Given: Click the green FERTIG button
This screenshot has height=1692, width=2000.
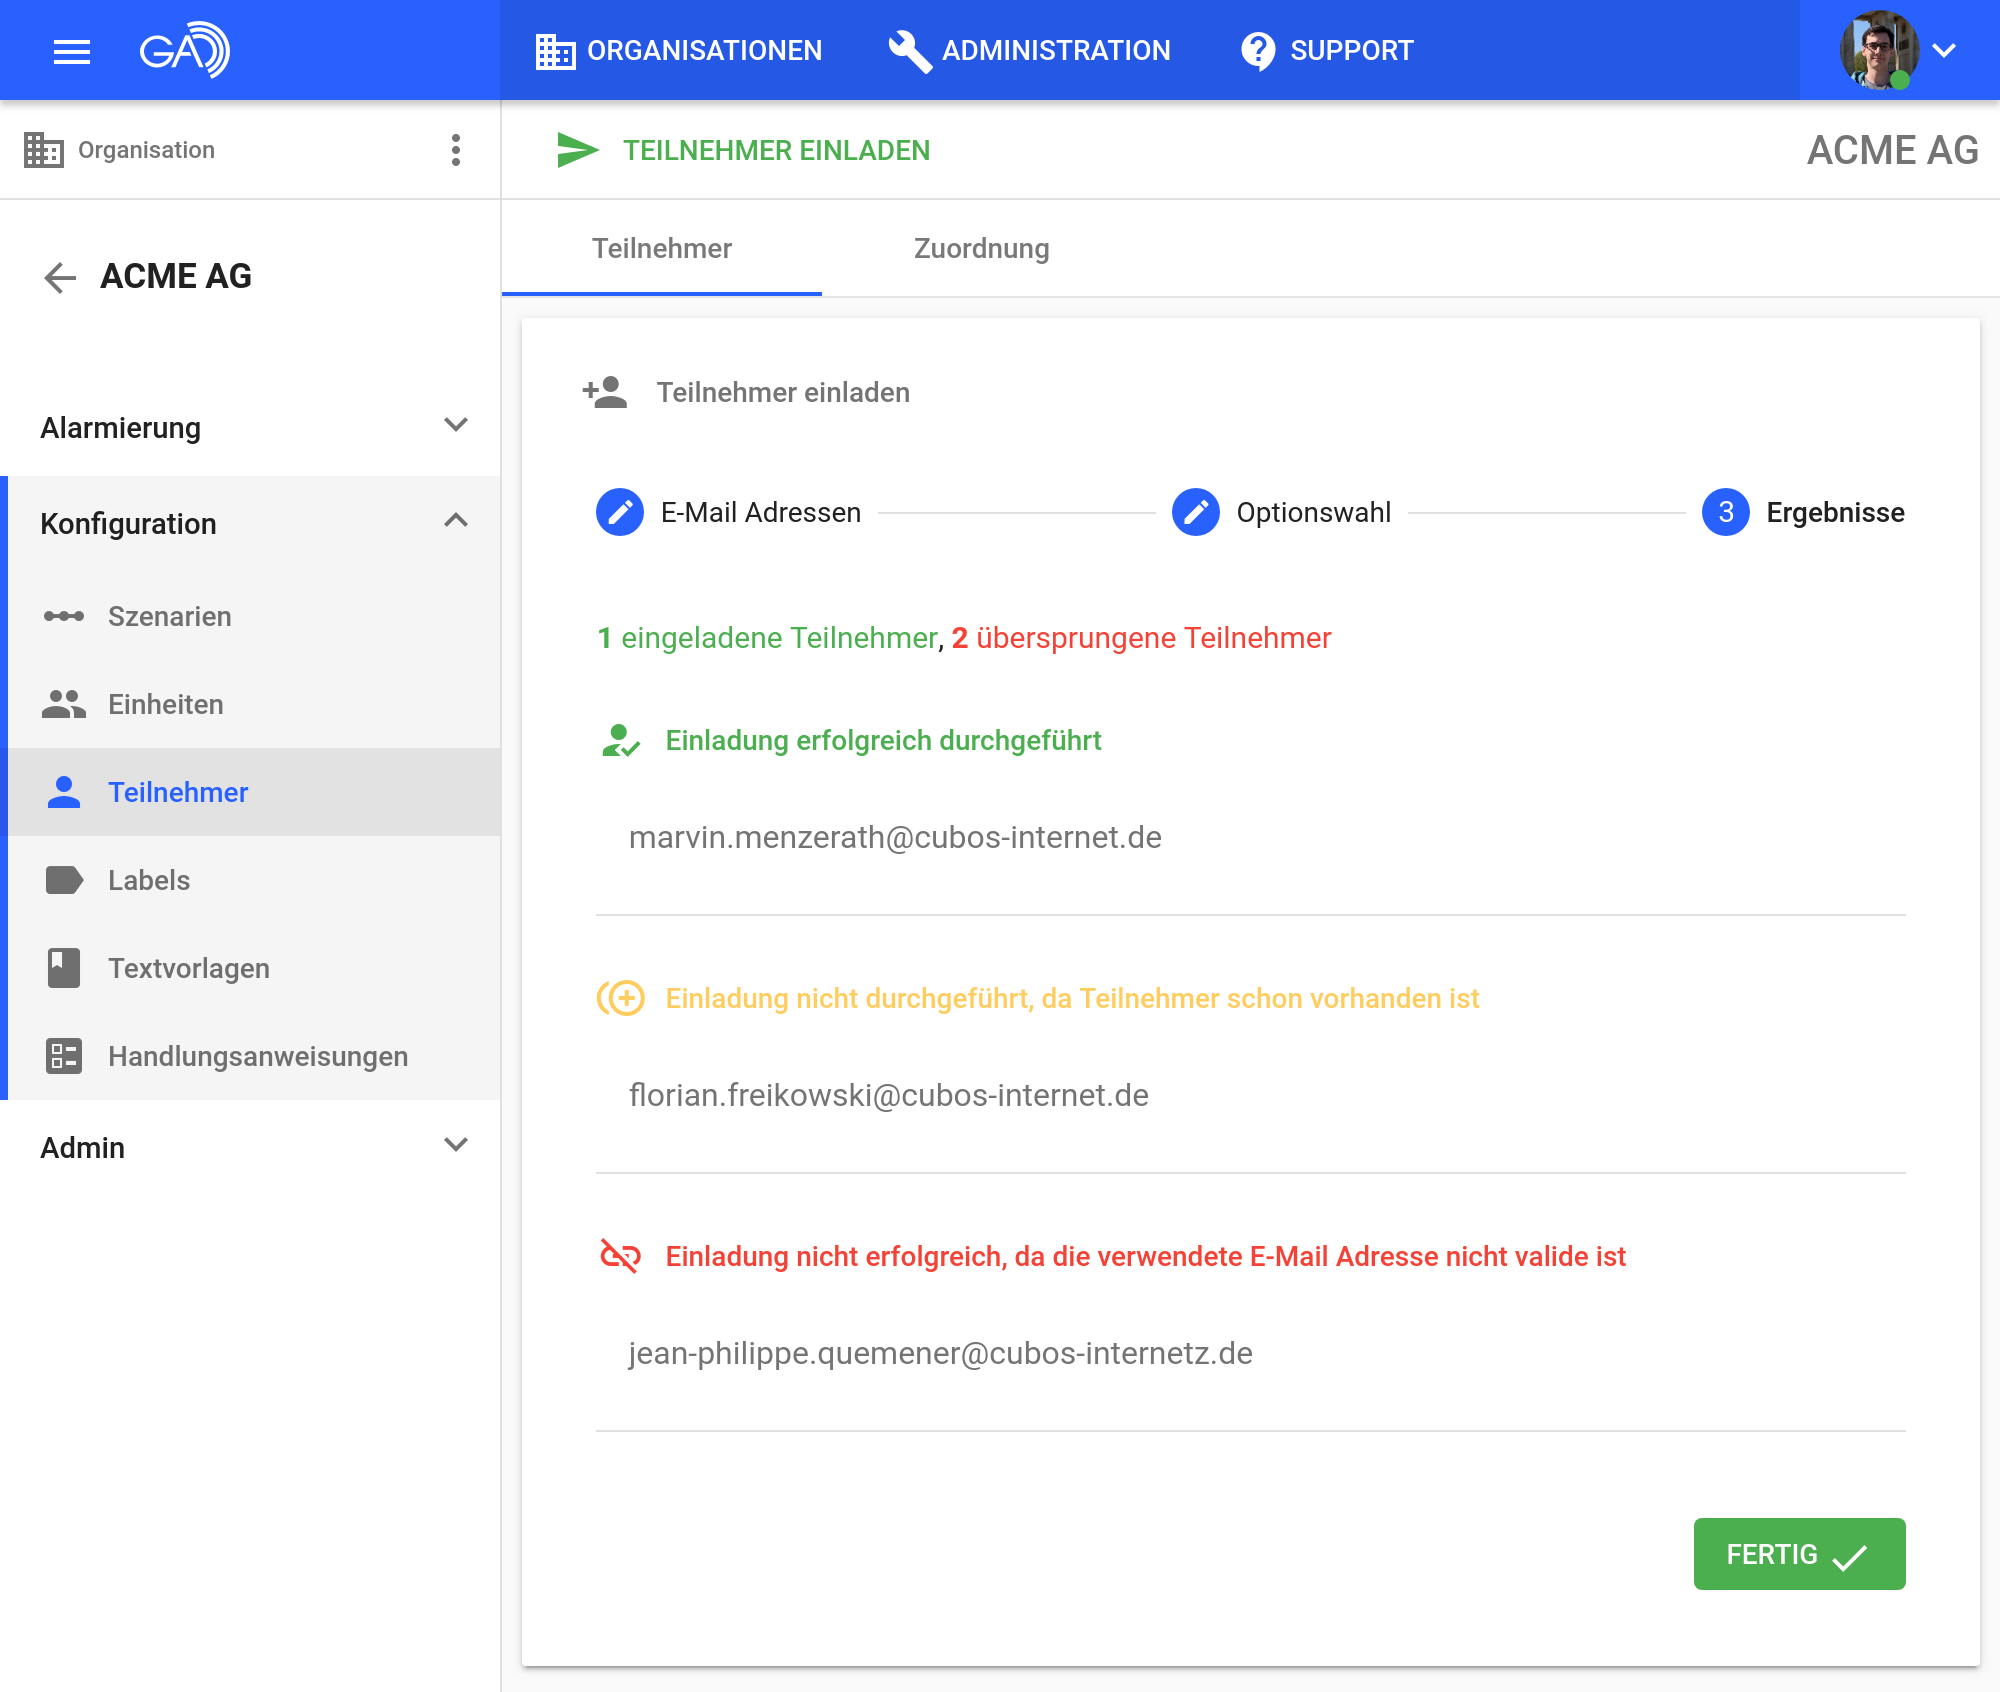Looking at the screenshot, I should (1798, 1554).
